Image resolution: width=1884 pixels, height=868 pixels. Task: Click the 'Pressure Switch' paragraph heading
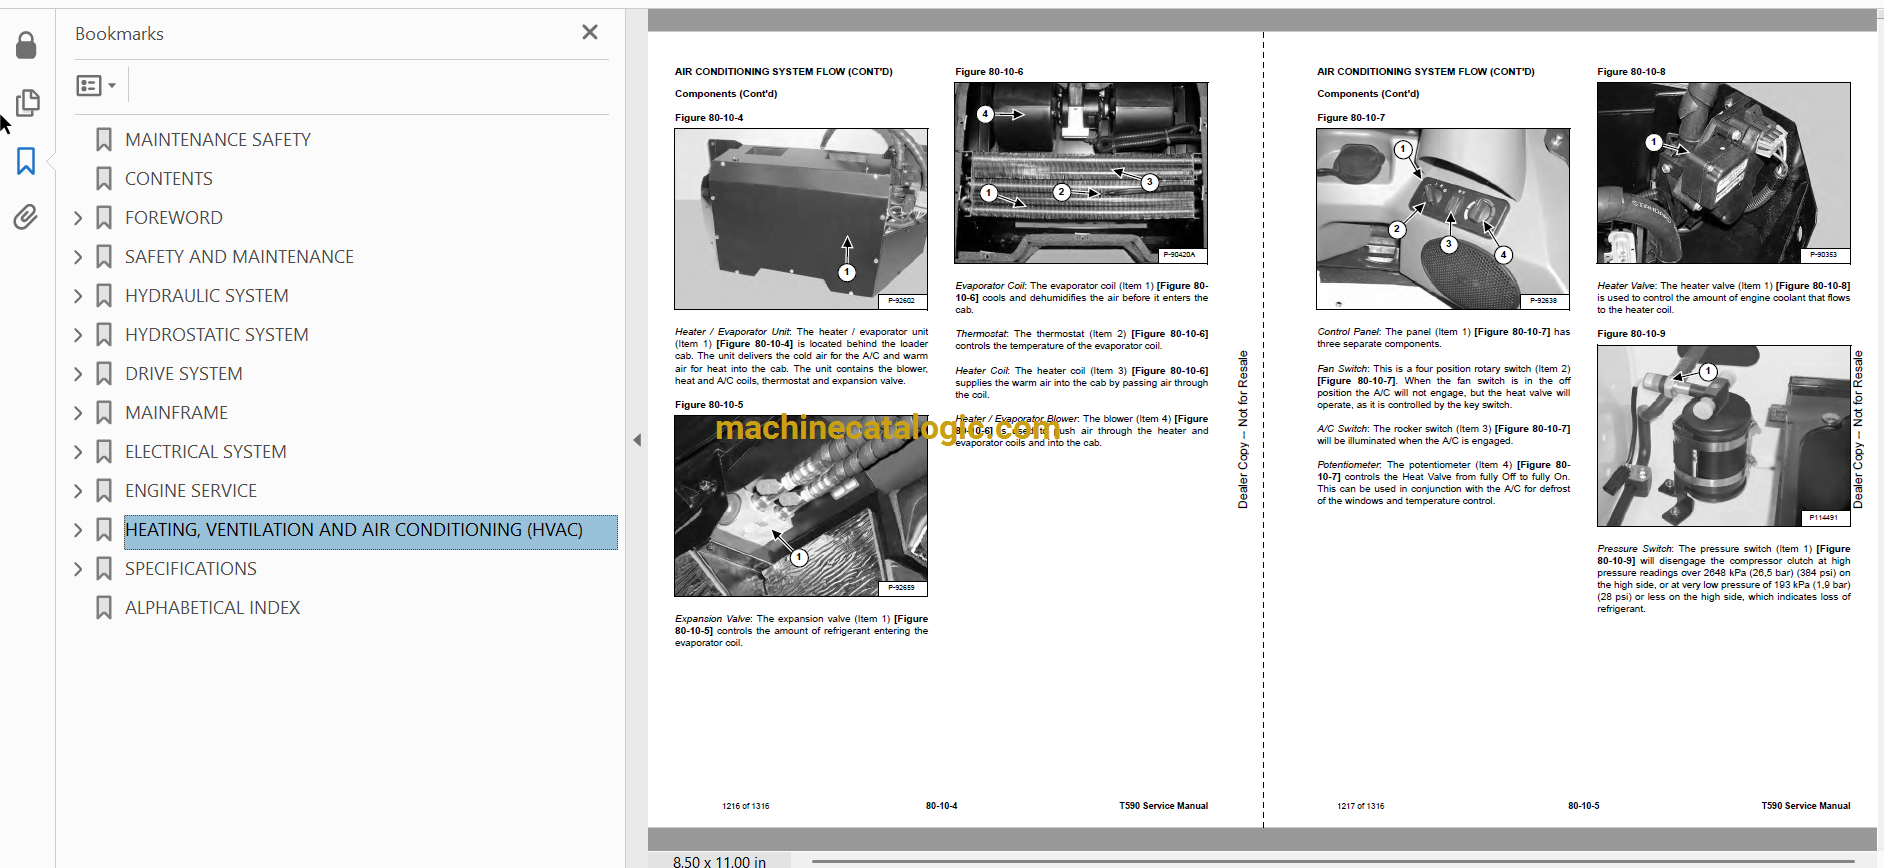[x=1635, y=549]
